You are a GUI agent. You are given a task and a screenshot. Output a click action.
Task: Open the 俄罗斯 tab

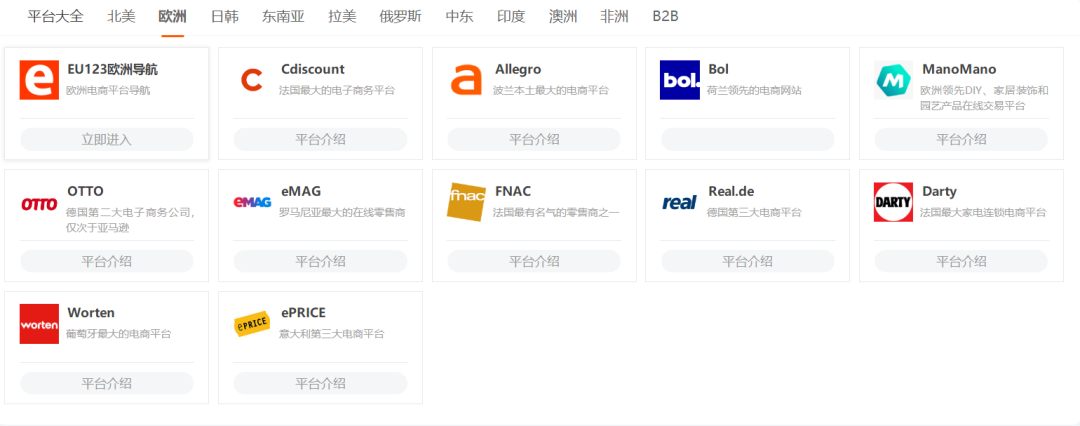[x=401, y=17]
